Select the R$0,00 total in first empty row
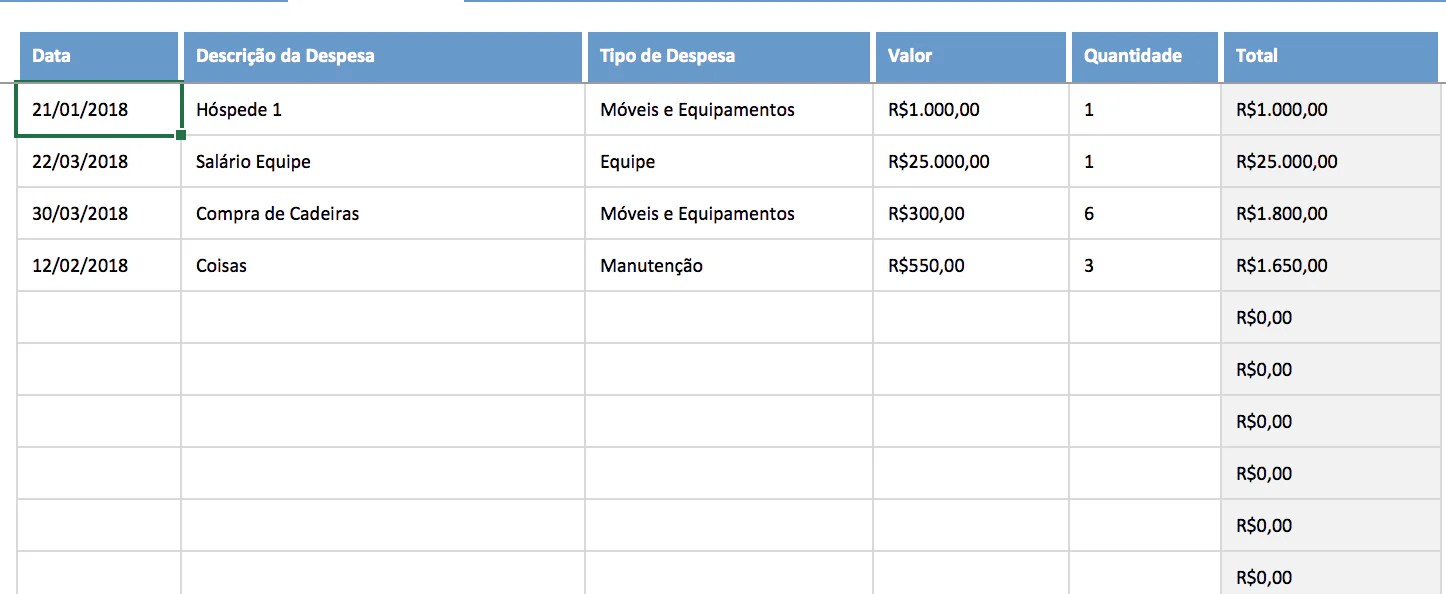This screenshot has height=594, width=1446. click(1330, 317)
